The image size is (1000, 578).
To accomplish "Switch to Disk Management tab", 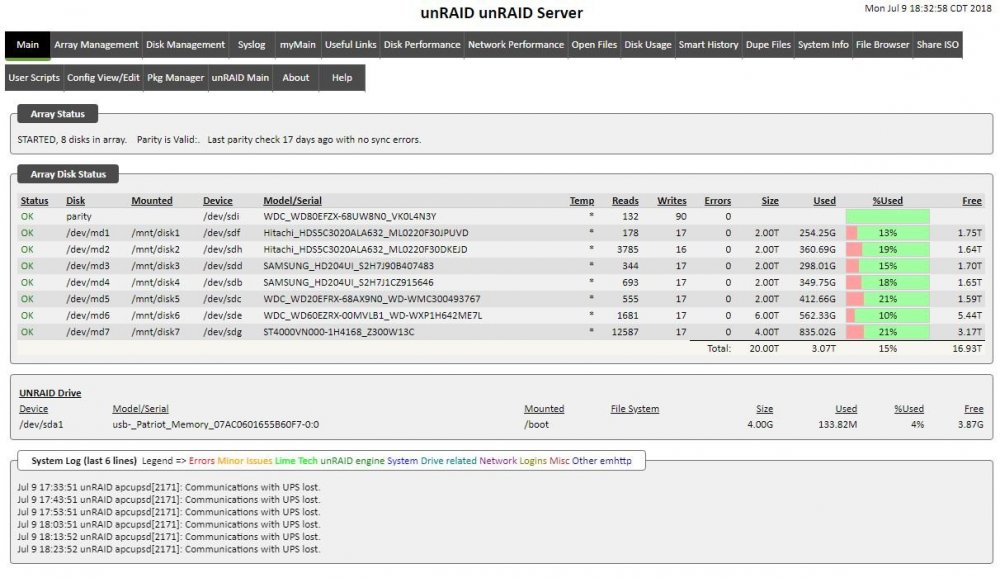I will pos(185,45).
